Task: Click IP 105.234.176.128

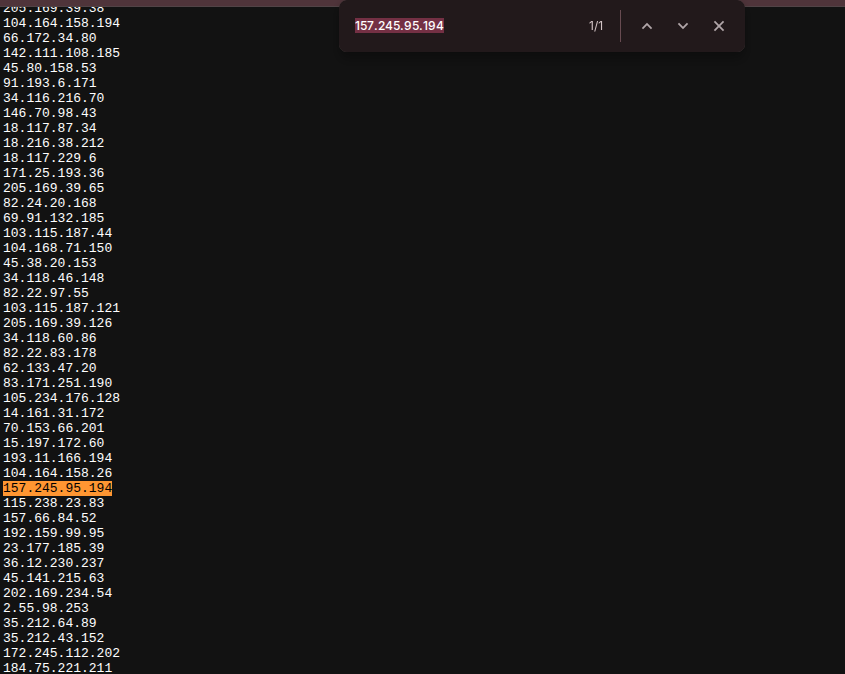Action: (61, 398)
